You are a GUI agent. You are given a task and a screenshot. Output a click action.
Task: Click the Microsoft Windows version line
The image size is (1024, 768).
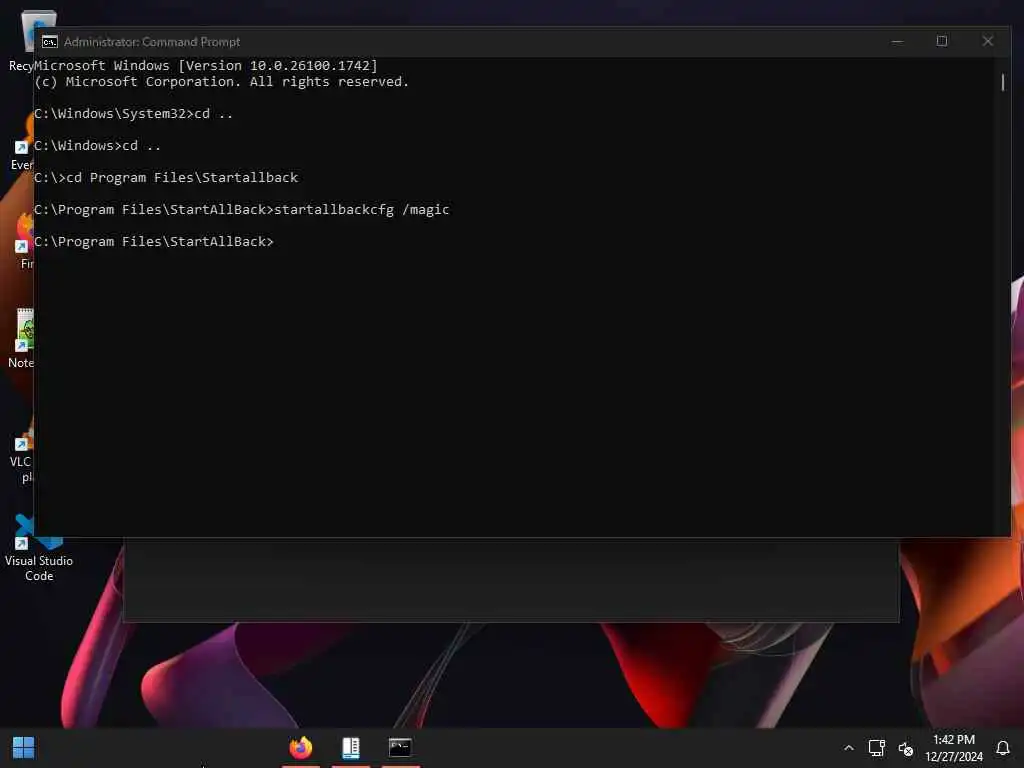click(x=206, y=65)
